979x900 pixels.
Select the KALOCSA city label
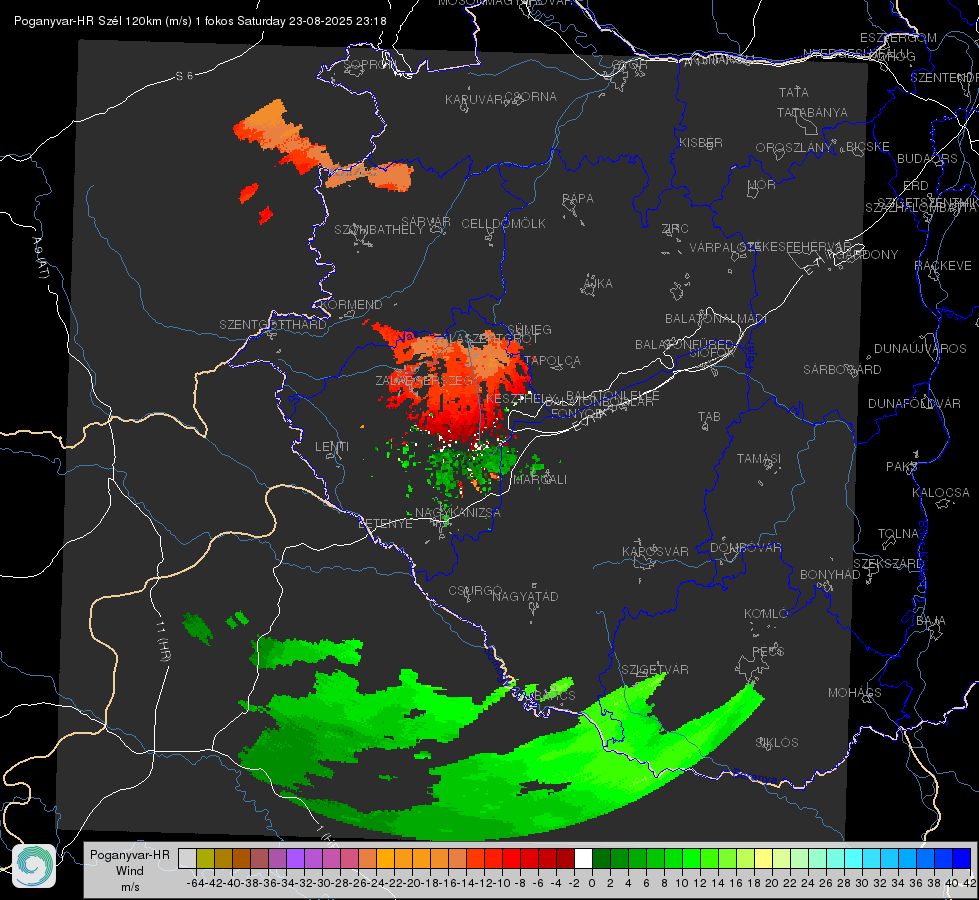pos(941,493)
